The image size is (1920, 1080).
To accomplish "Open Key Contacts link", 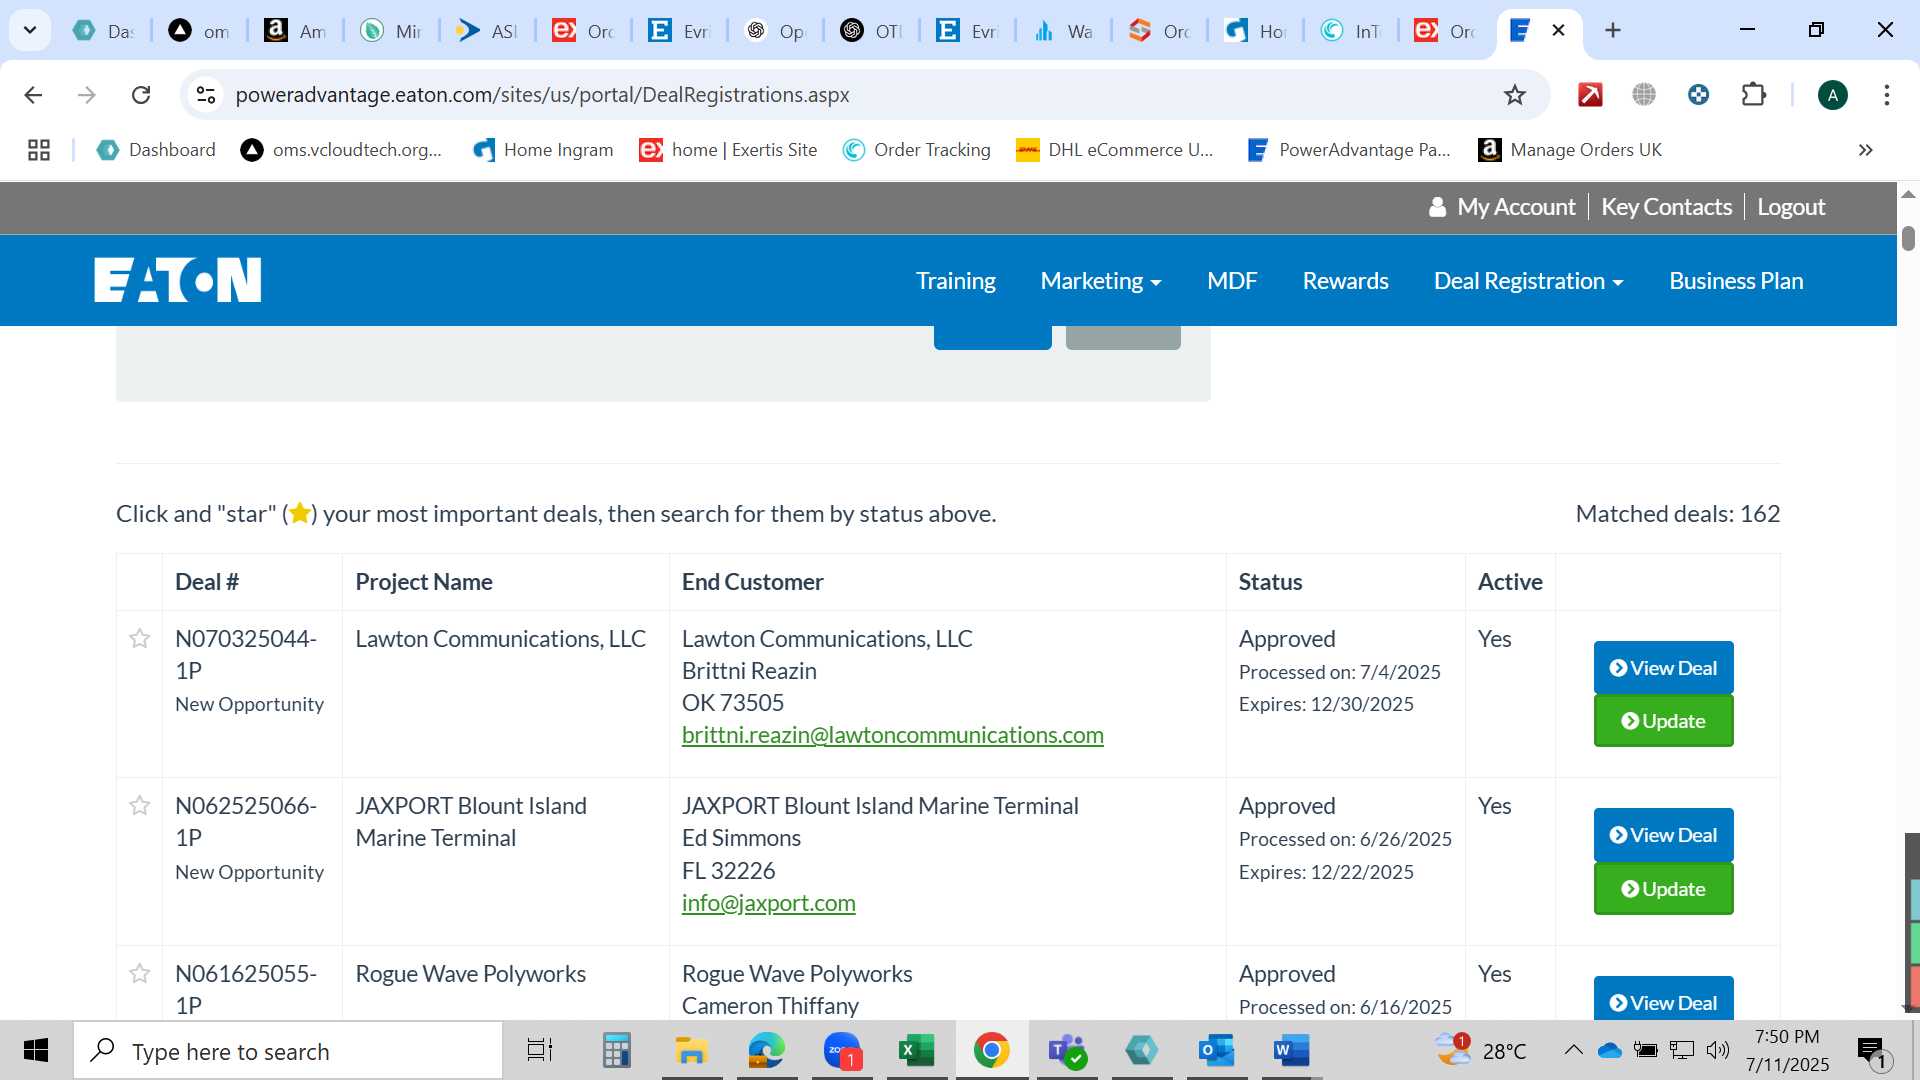I will point(1666,207).
